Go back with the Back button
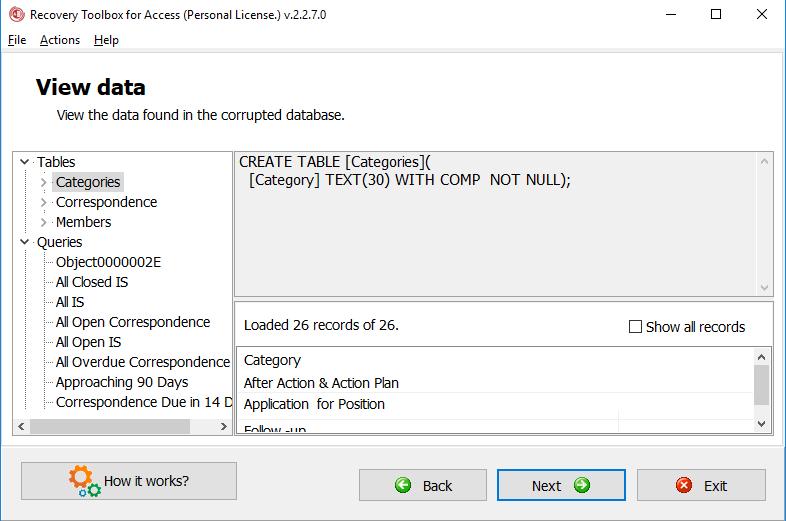The image size is (786, 521). click(x=423, y=485)
